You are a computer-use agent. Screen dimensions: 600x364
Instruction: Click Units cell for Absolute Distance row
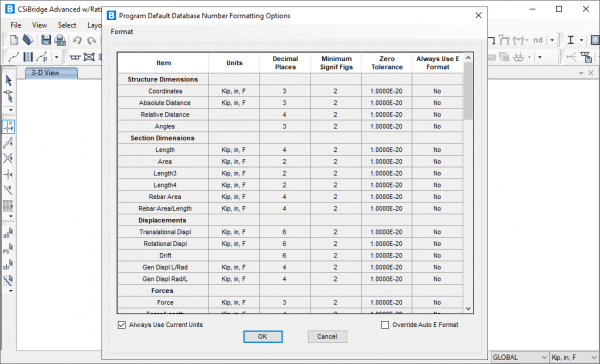234,103
